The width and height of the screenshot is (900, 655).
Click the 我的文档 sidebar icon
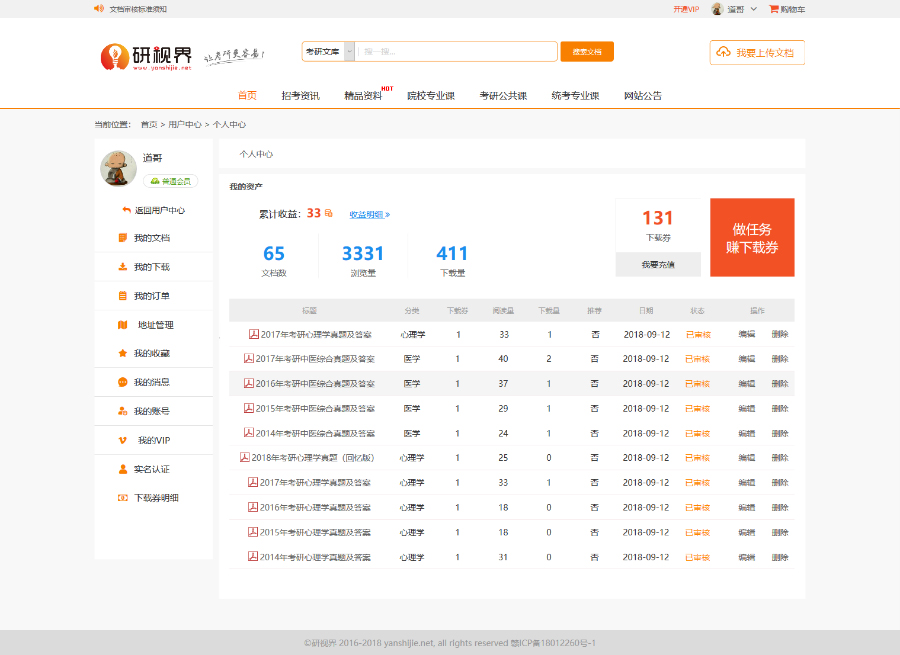click(123, 238)
